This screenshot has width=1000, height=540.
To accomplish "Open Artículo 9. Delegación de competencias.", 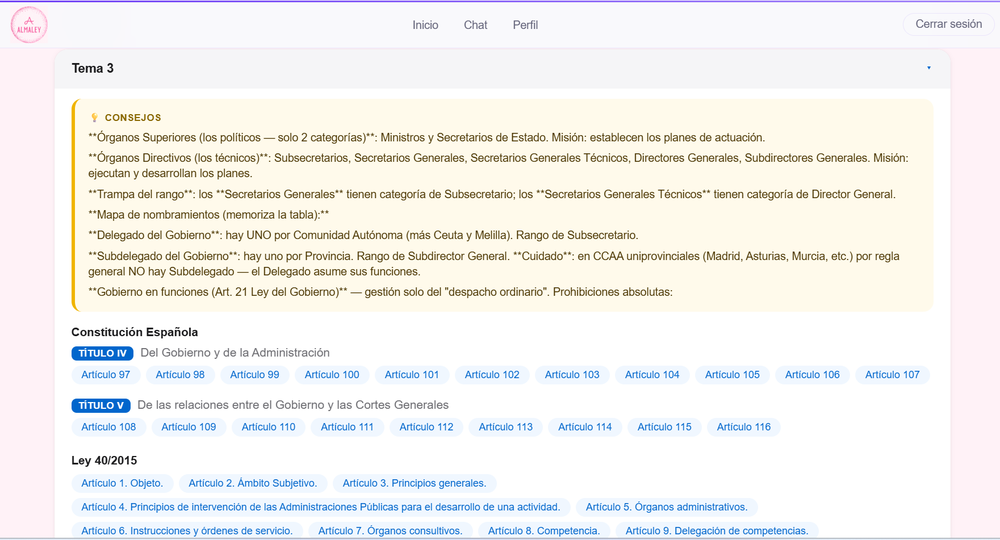I will tap(717, 531).
